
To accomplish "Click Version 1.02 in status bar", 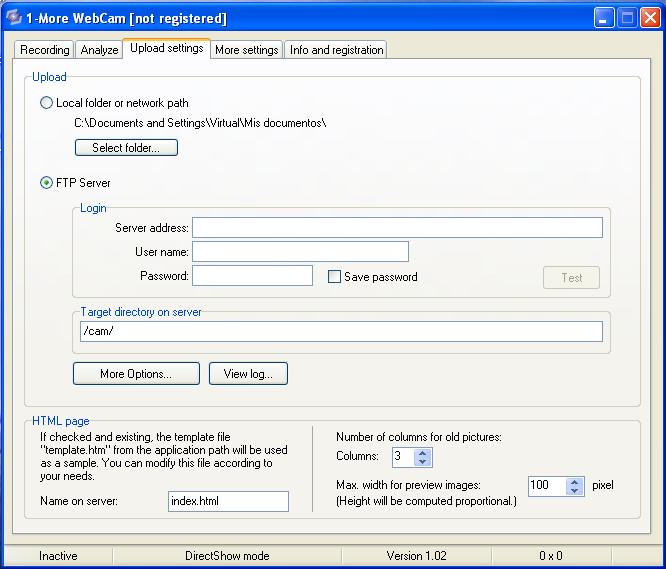I will tap(416, 556).
